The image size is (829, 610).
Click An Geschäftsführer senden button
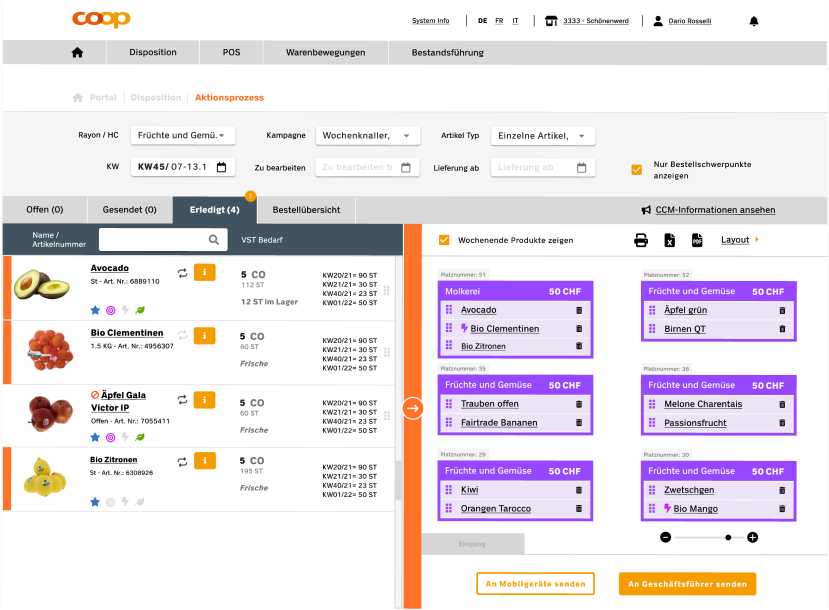point(687,584)
